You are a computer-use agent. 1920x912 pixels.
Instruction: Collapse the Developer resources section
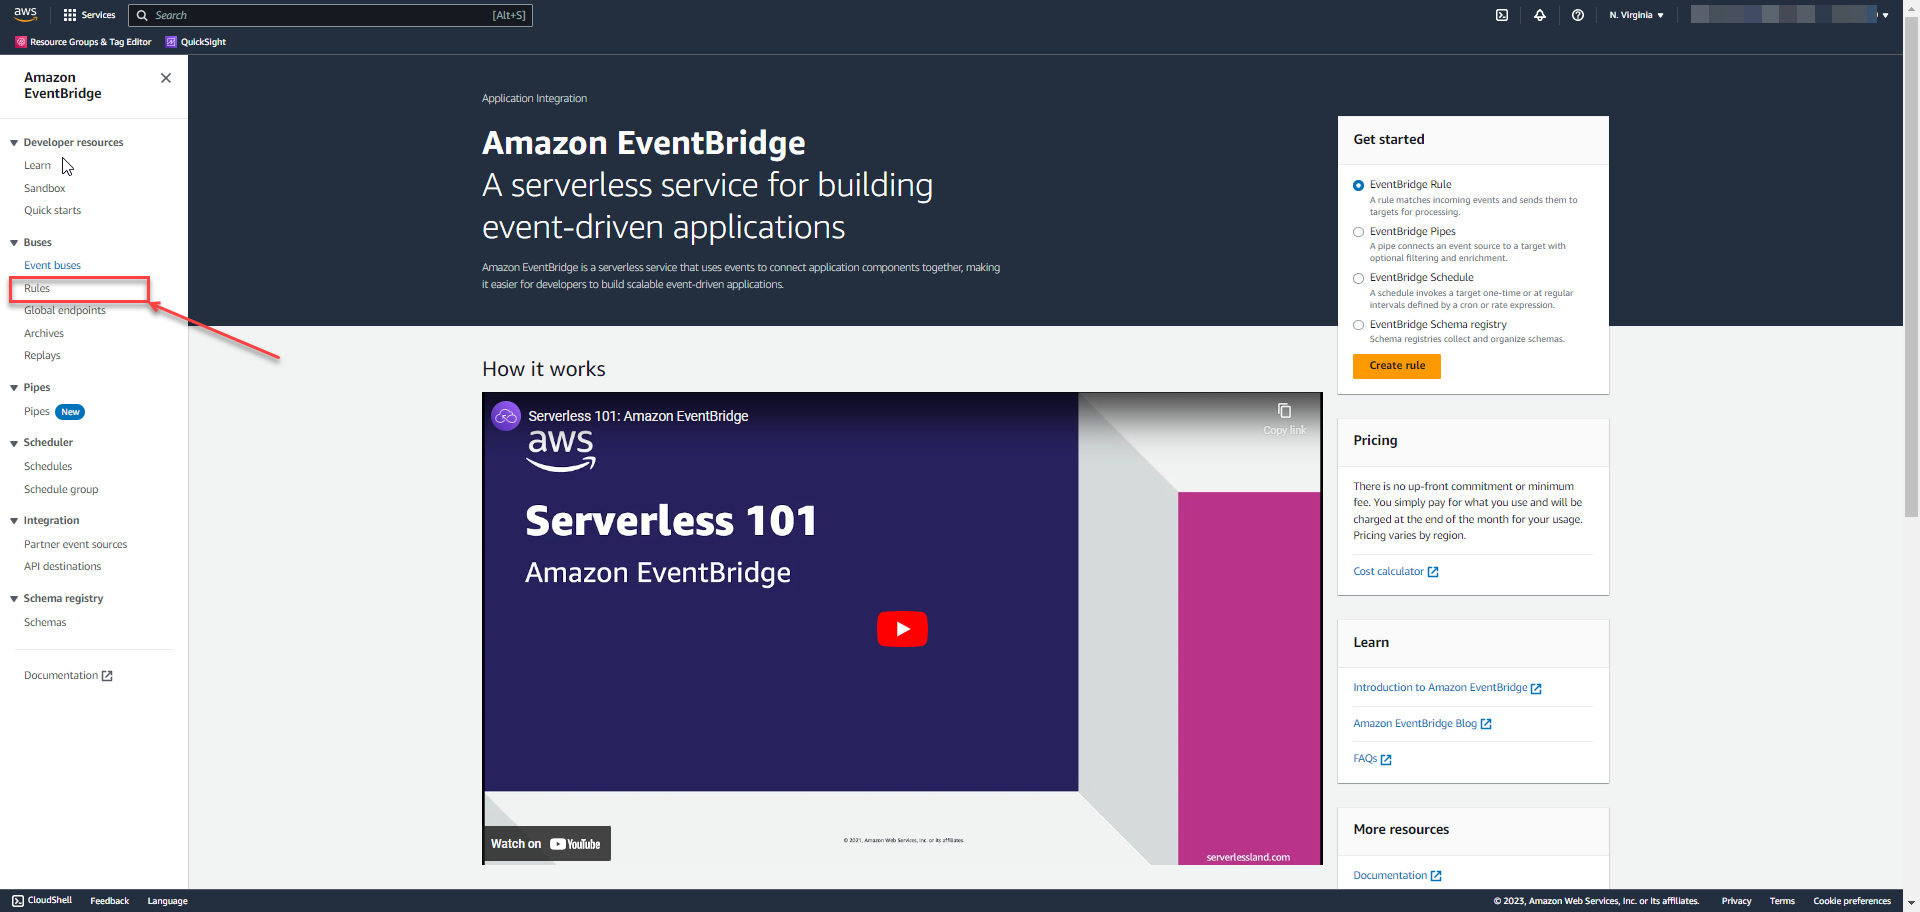click(14, 143)
